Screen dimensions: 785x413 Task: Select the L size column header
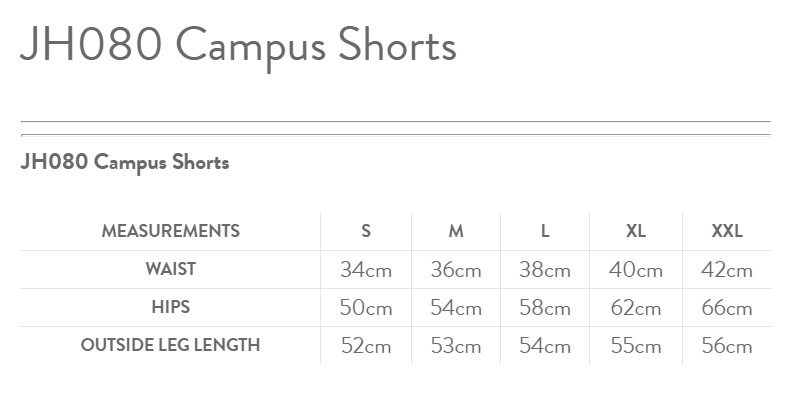click(545, 231)
